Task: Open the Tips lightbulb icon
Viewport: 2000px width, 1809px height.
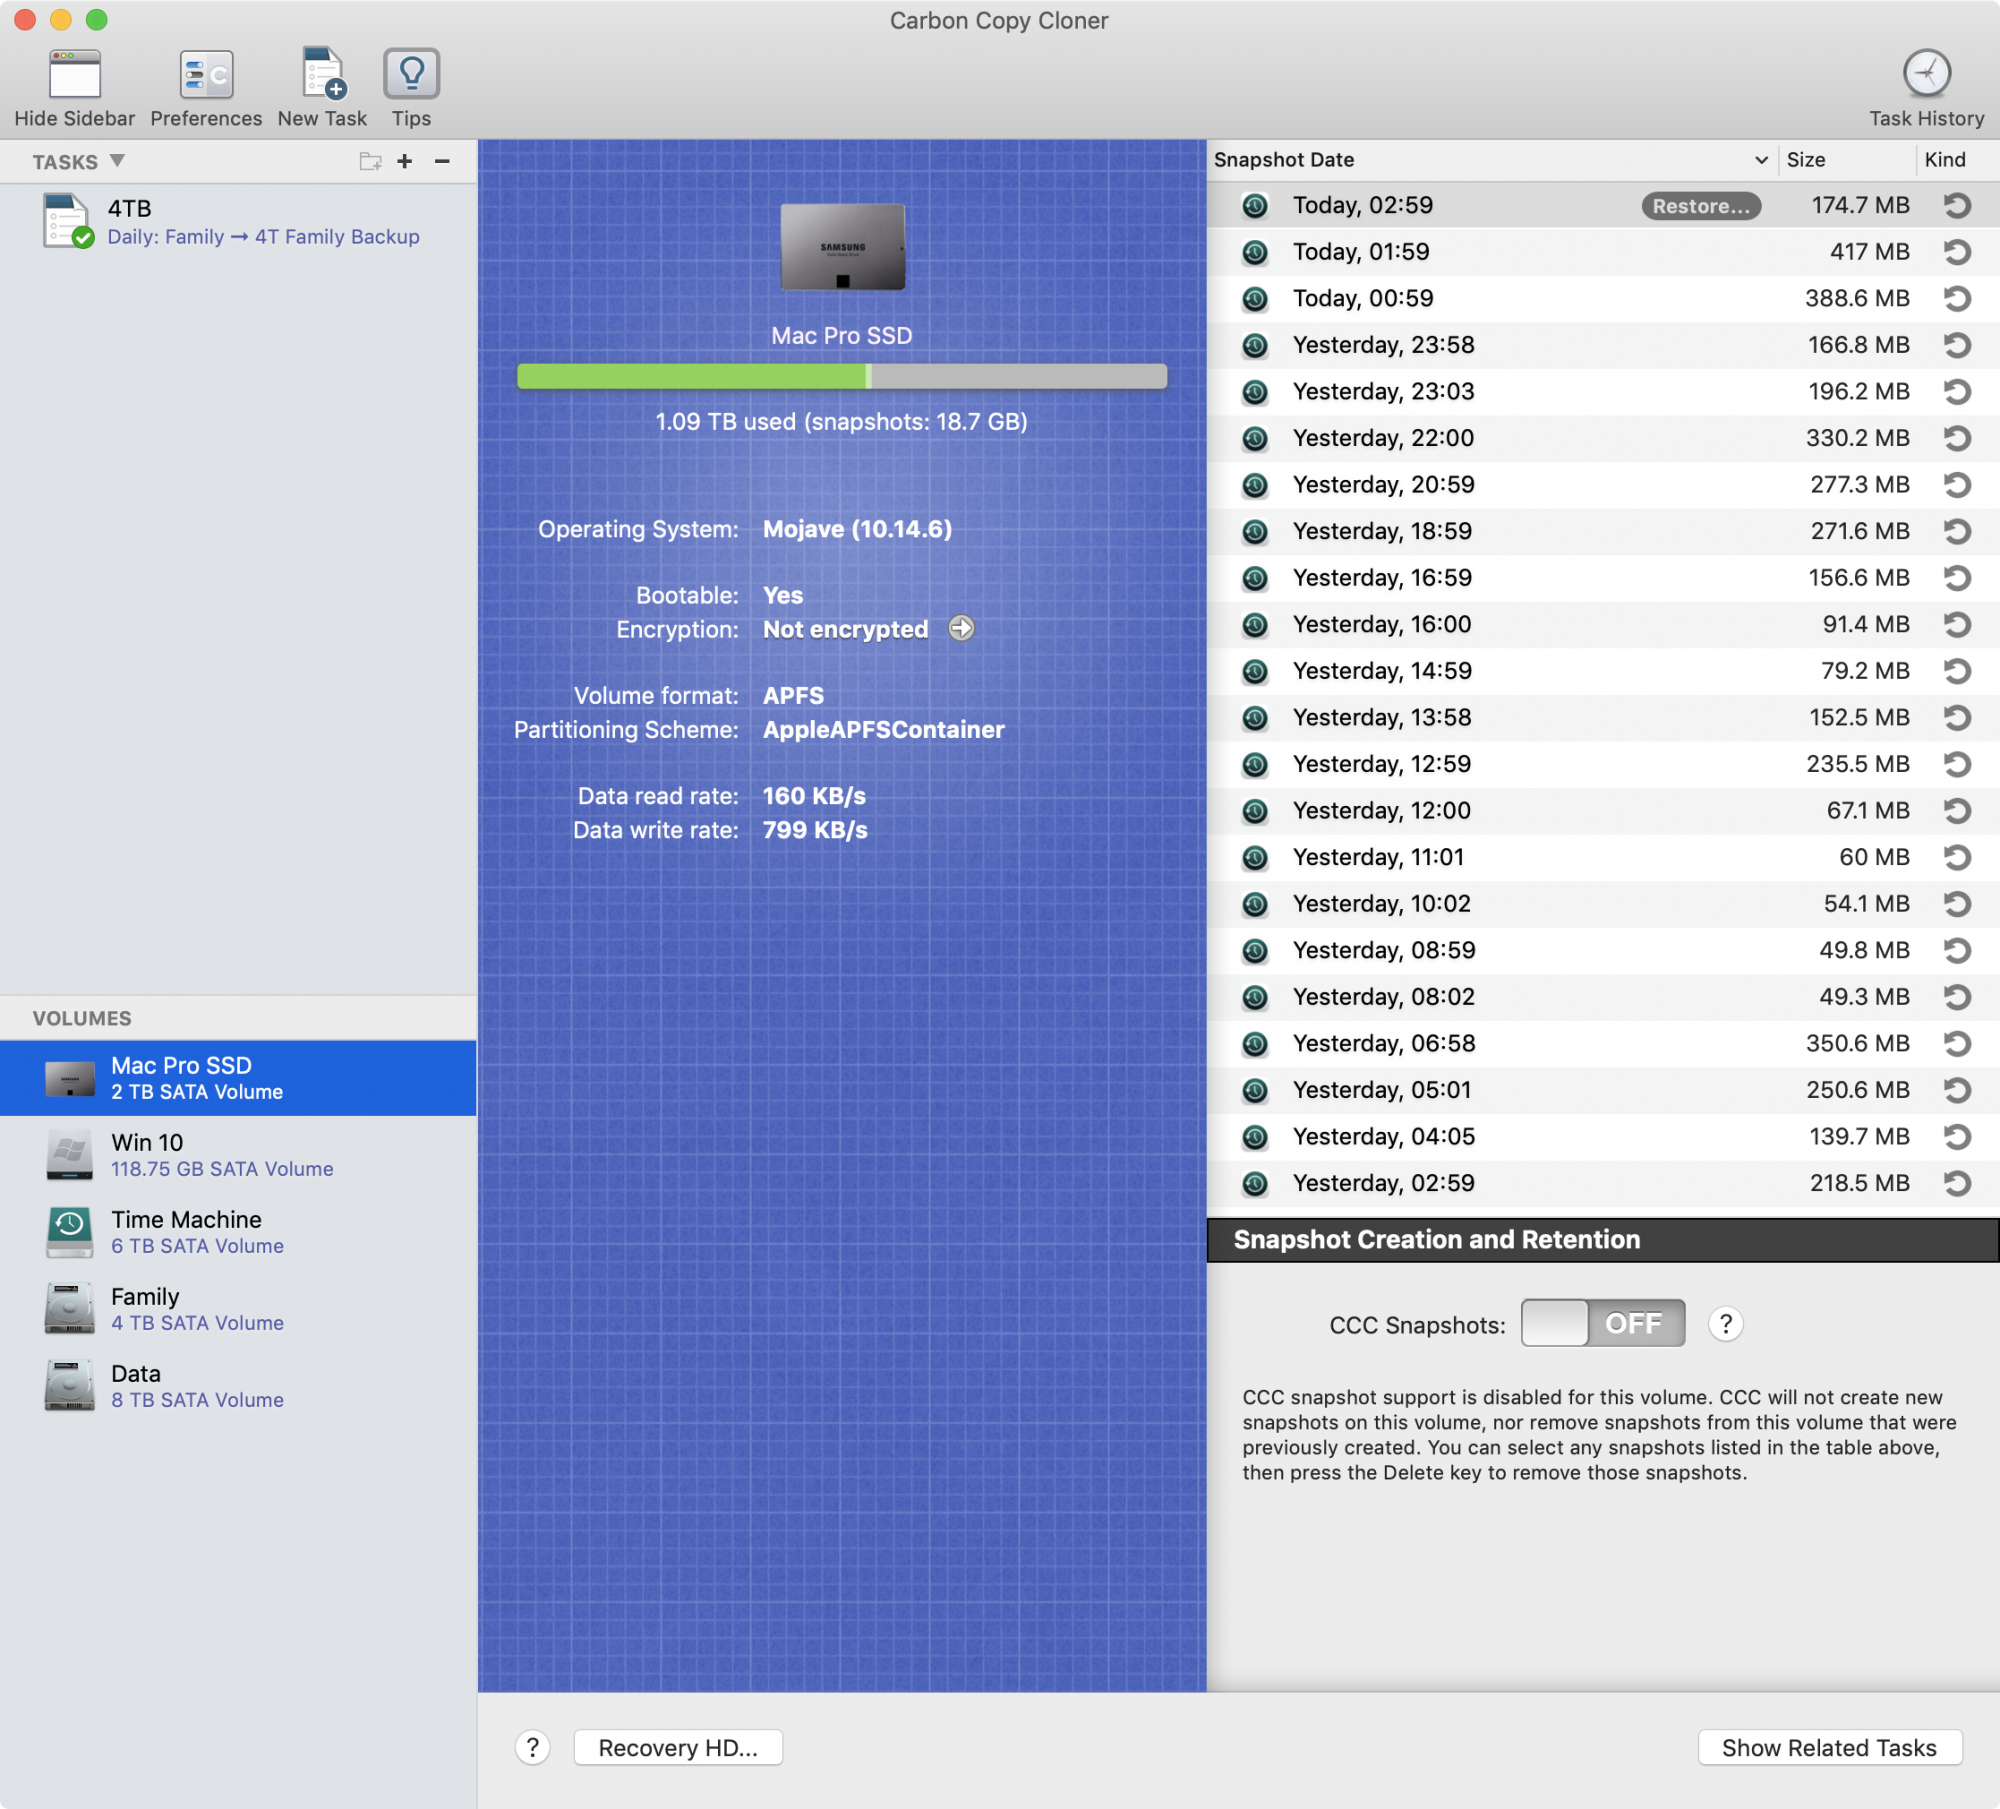Action: tap(411, 74)
